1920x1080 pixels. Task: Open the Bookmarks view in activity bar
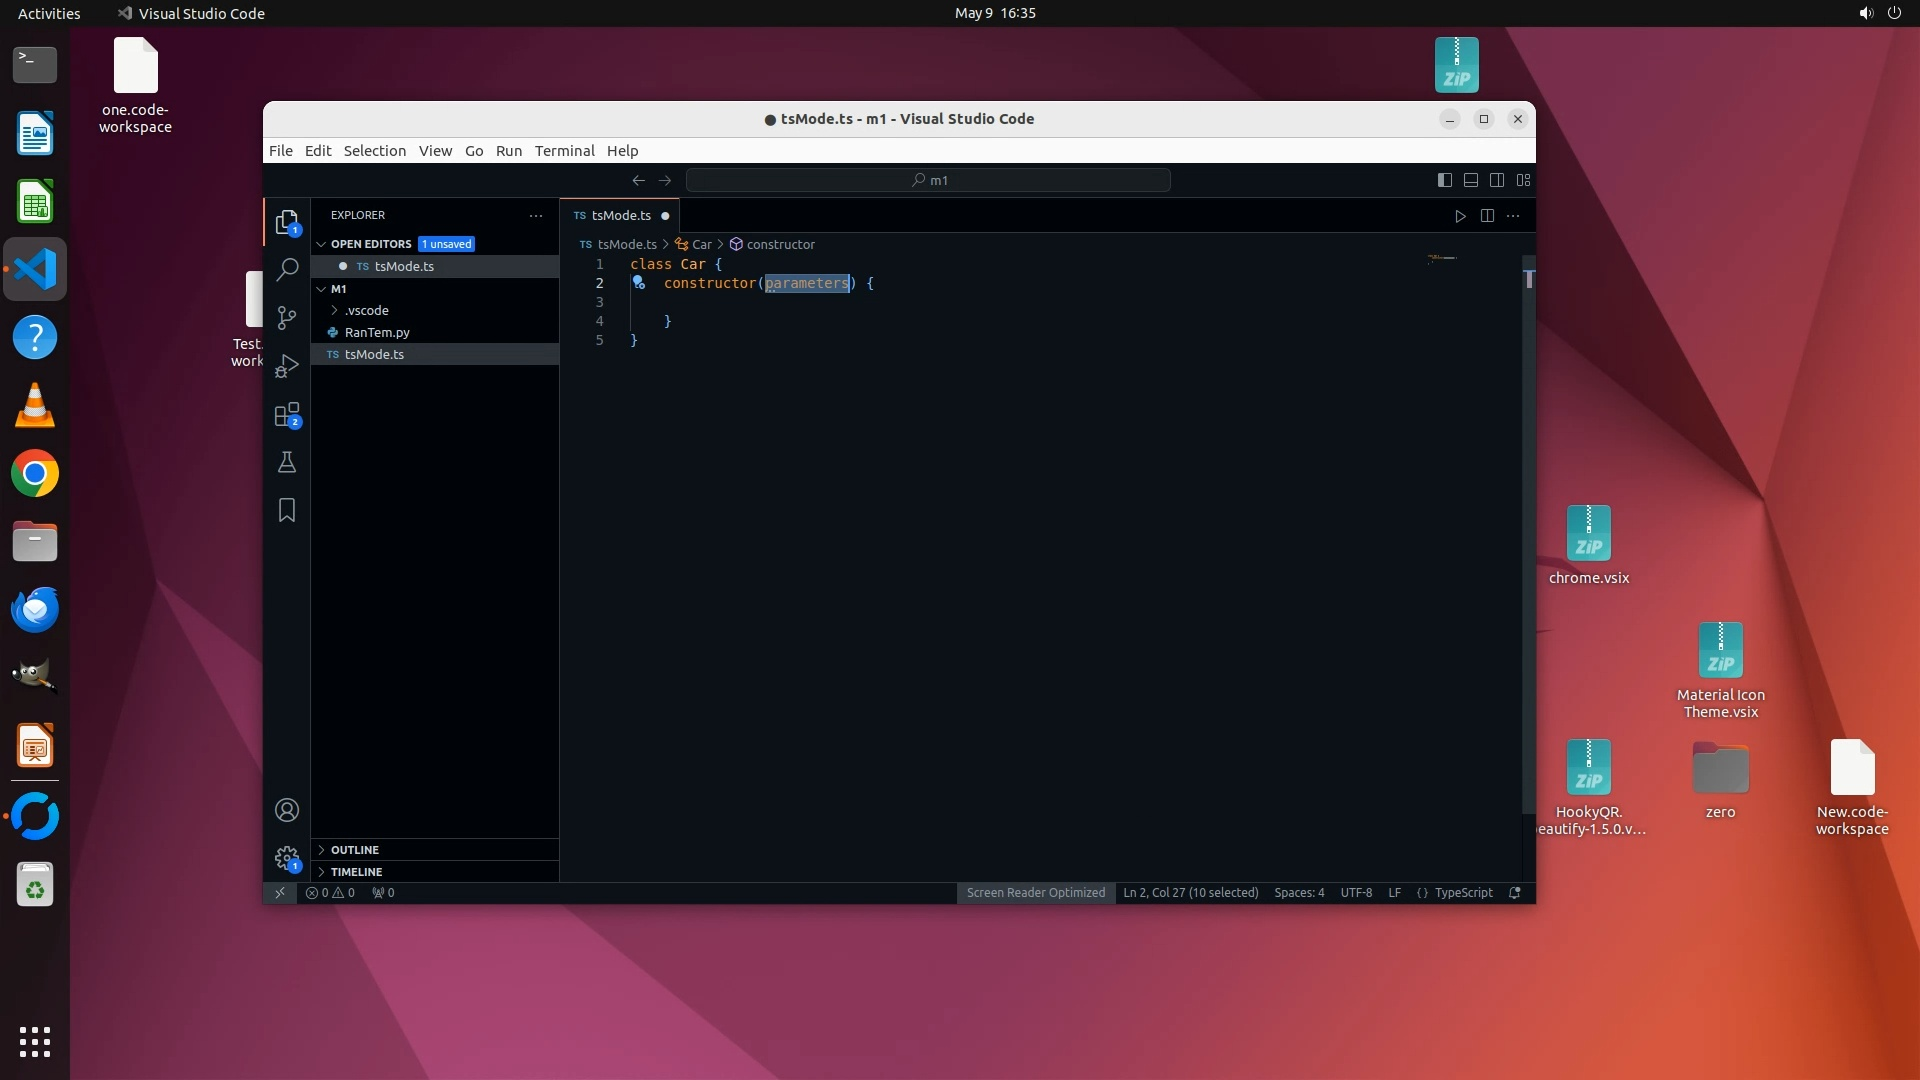point(287,510)
